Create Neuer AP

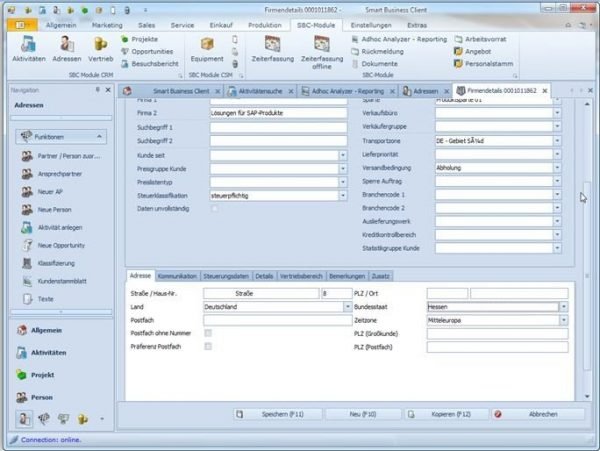point(42,192)
